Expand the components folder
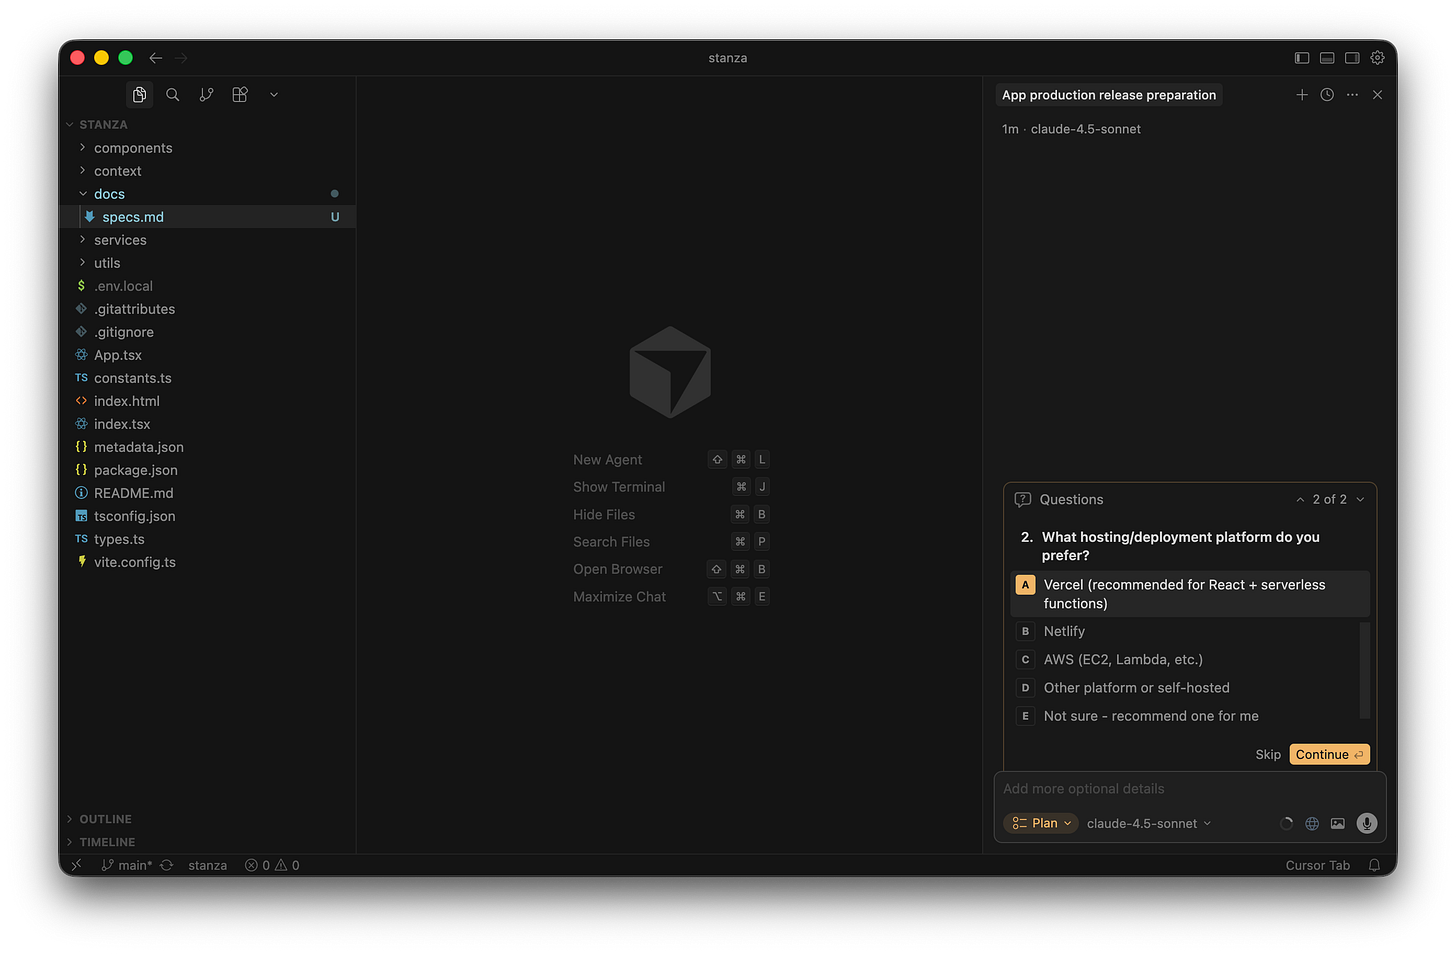Screen dimensions: 1456x954 coord(132,147)
